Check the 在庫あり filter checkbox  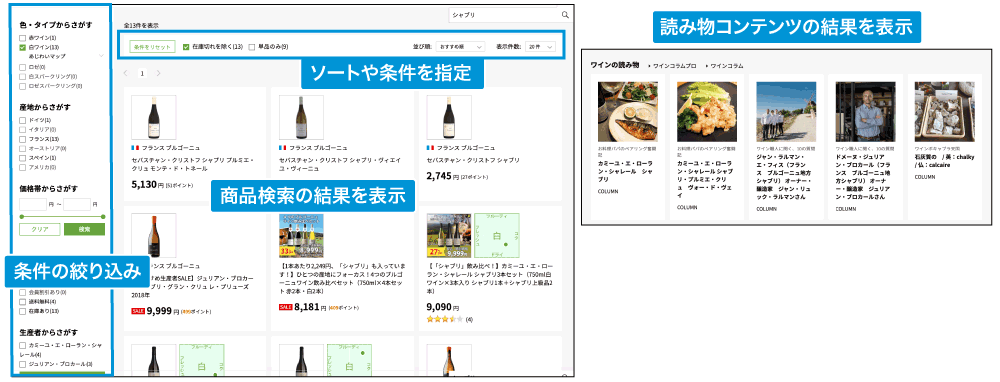[23, 311]
